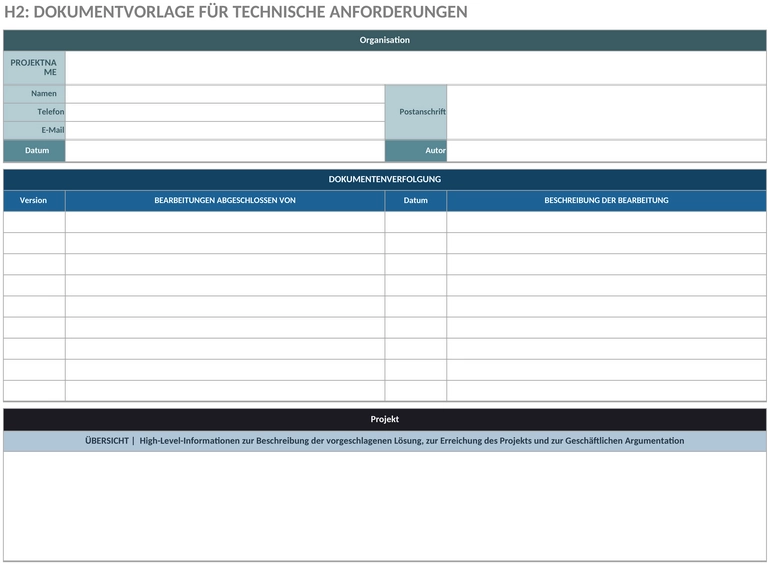The width and height of the screenshot is (770, 564).
Task: Click the BESCHREIBUNG DER BEARBEITUNG column header
Action: [x=606, y=201]
